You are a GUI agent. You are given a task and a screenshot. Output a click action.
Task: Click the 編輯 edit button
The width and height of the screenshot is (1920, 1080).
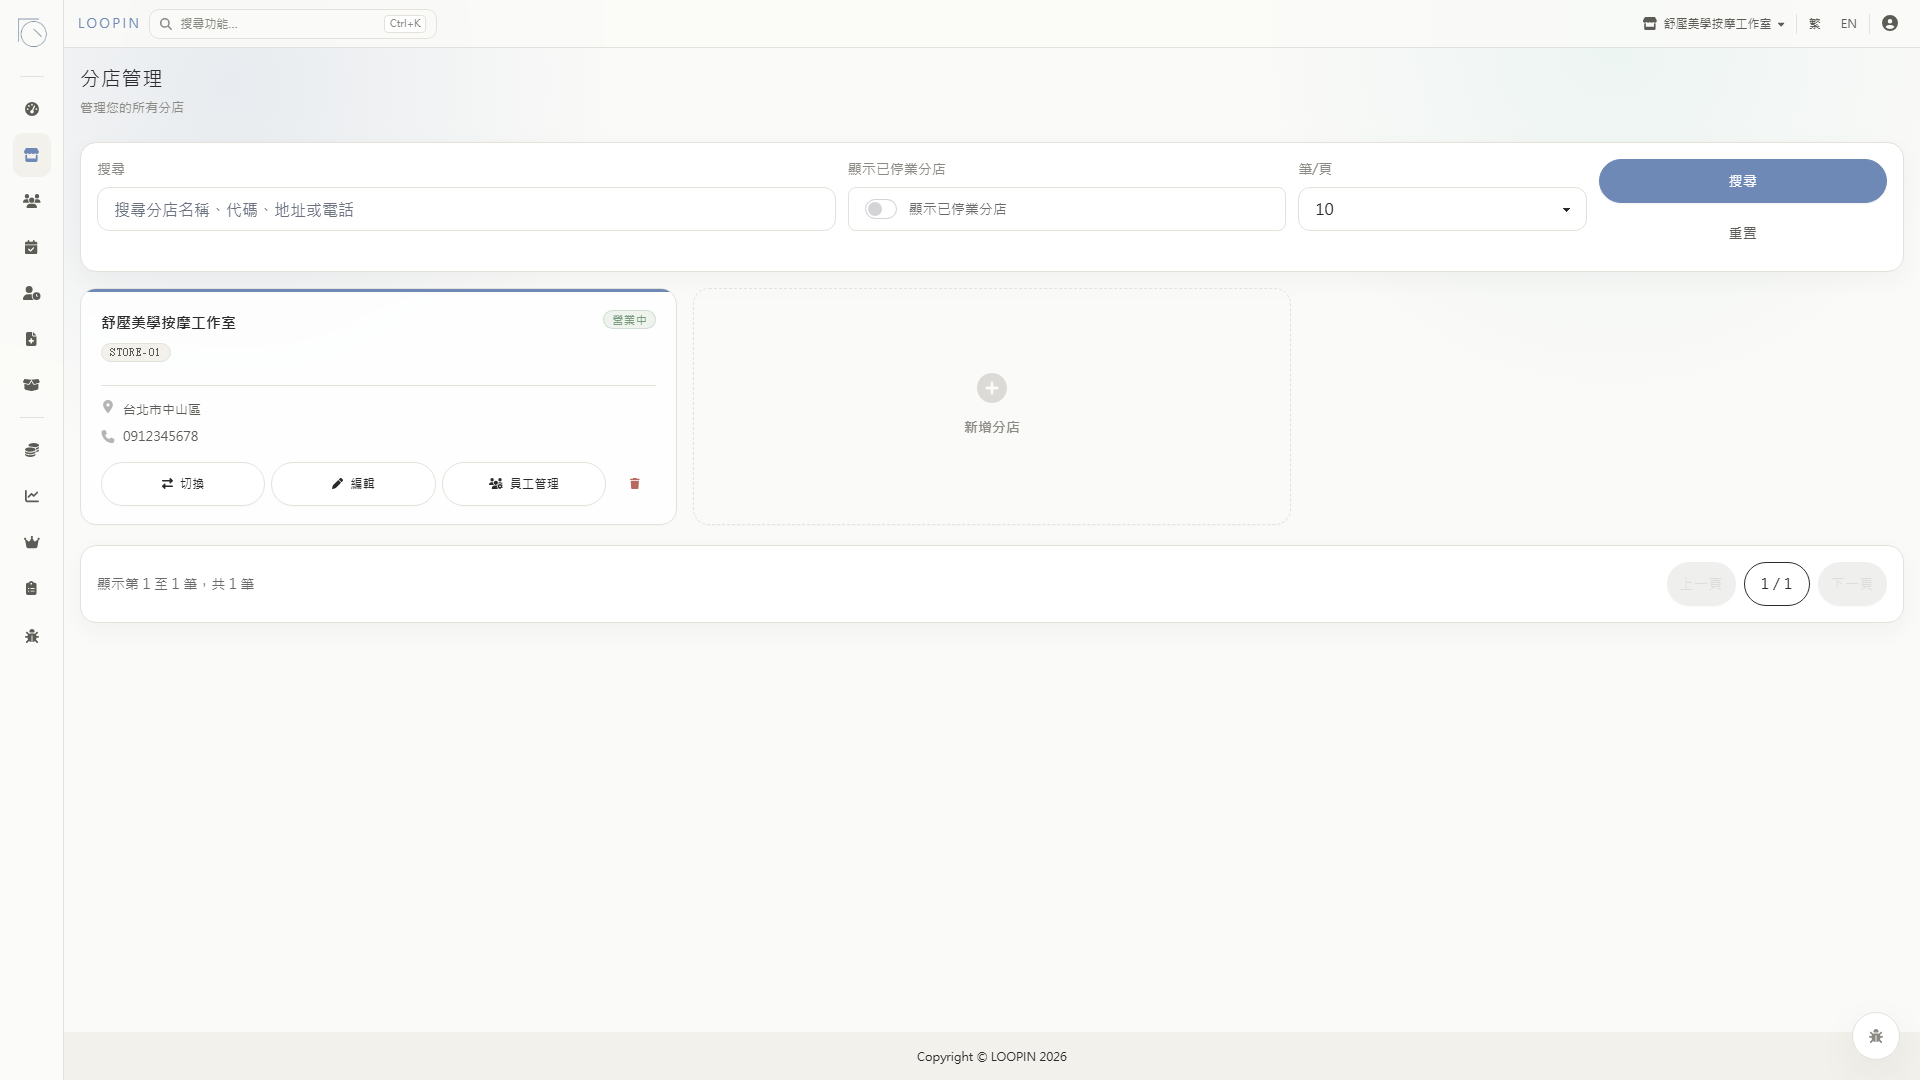[x=353, y=484]
